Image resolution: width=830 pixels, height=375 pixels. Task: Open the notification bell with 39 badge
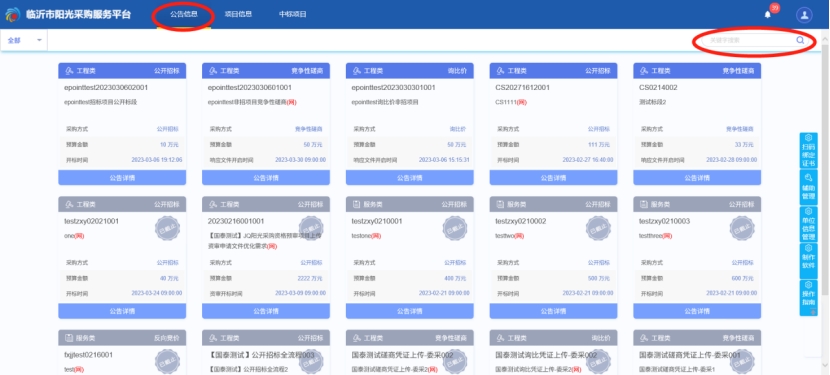(768, 14)
